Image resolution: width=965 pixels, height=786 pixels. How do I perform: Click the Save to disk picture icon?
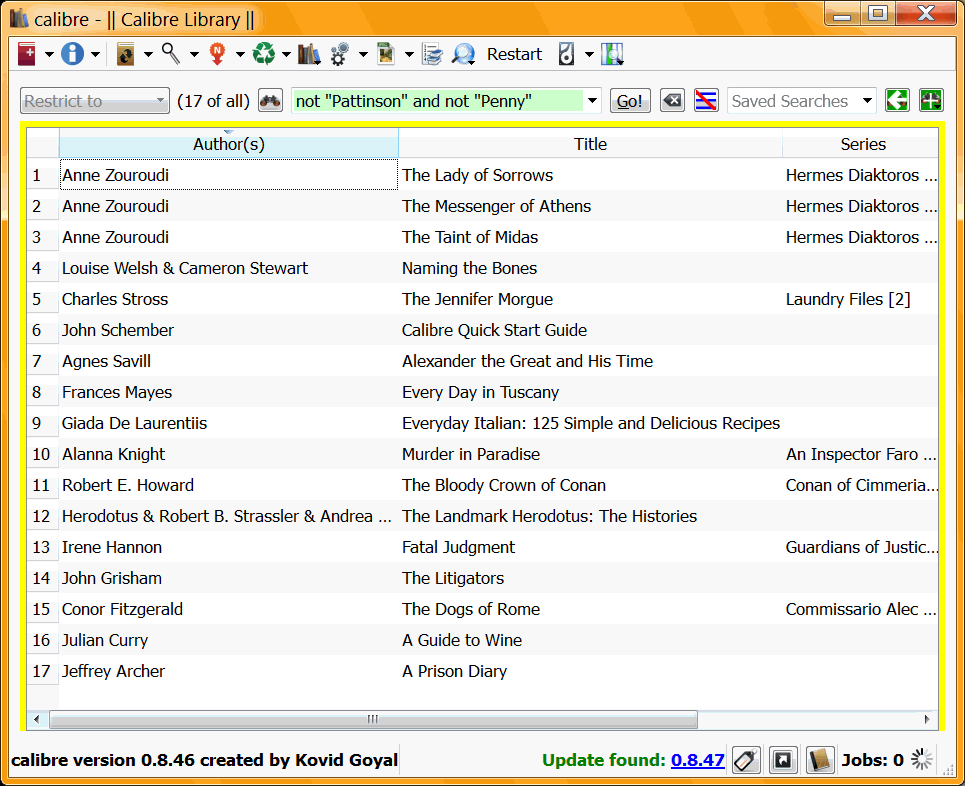386,54
